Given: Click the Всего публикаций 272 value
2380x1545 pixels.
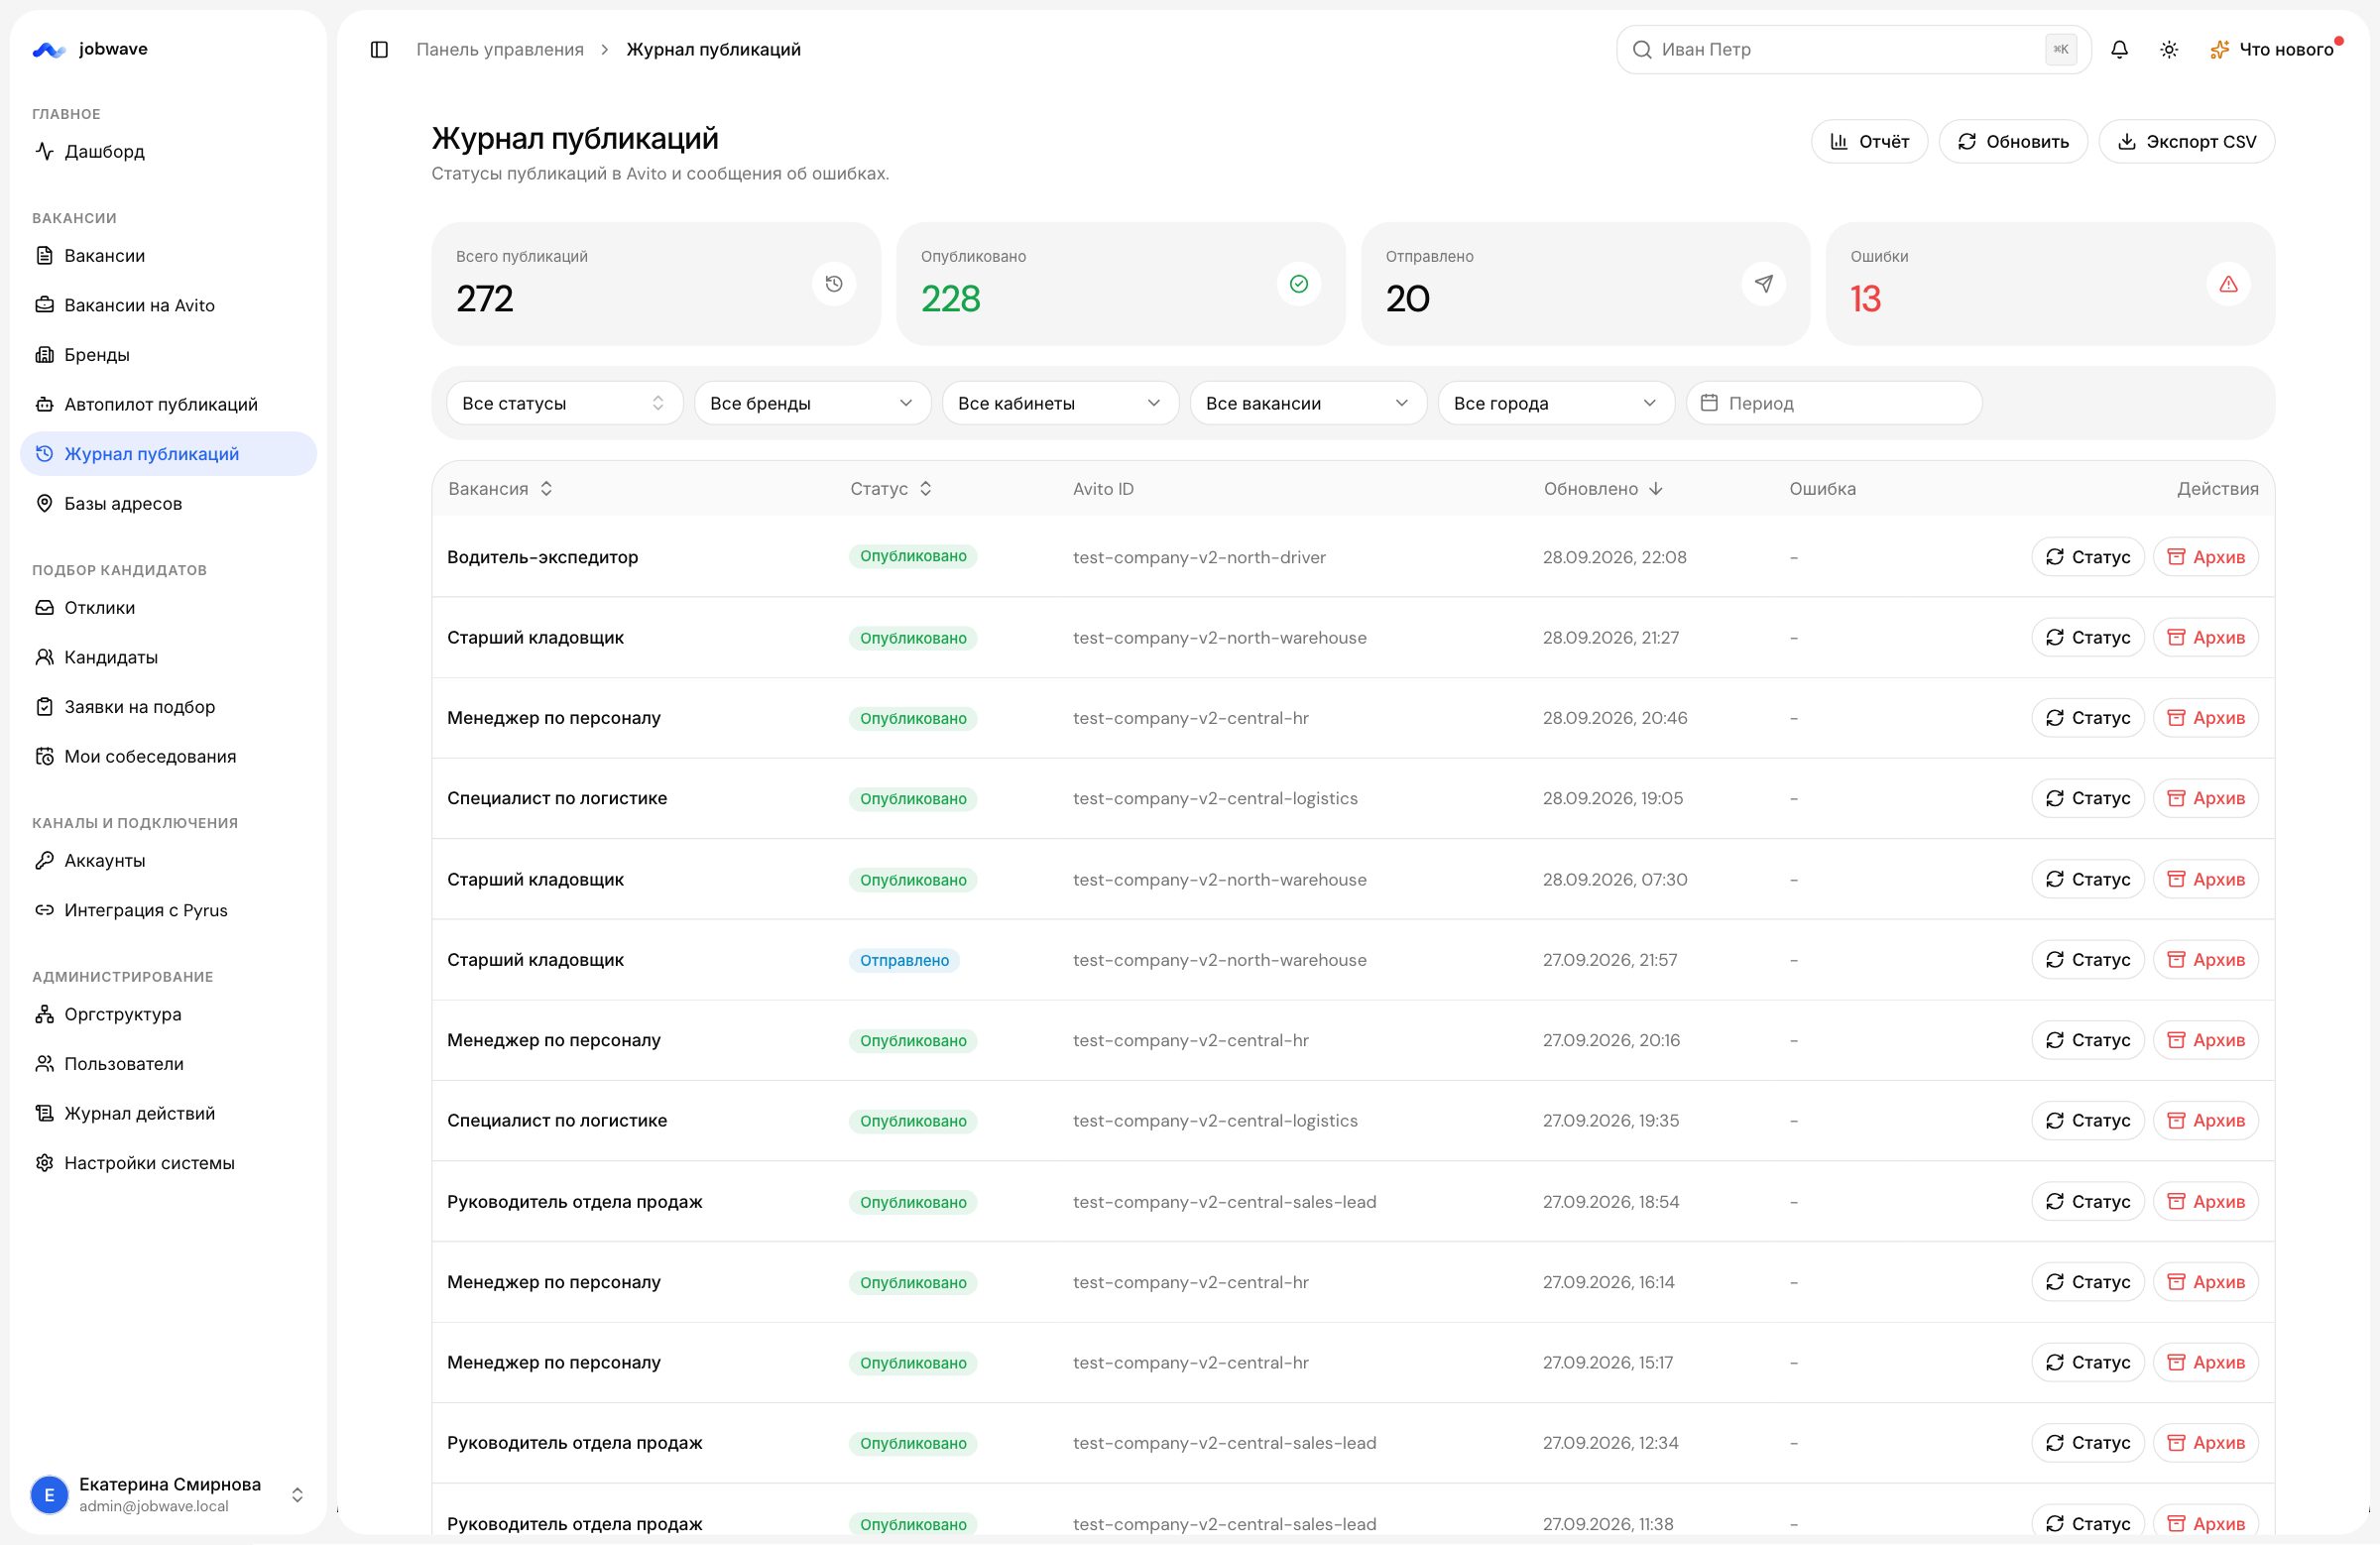Looking at the screenshot, I should click(484, 299).
